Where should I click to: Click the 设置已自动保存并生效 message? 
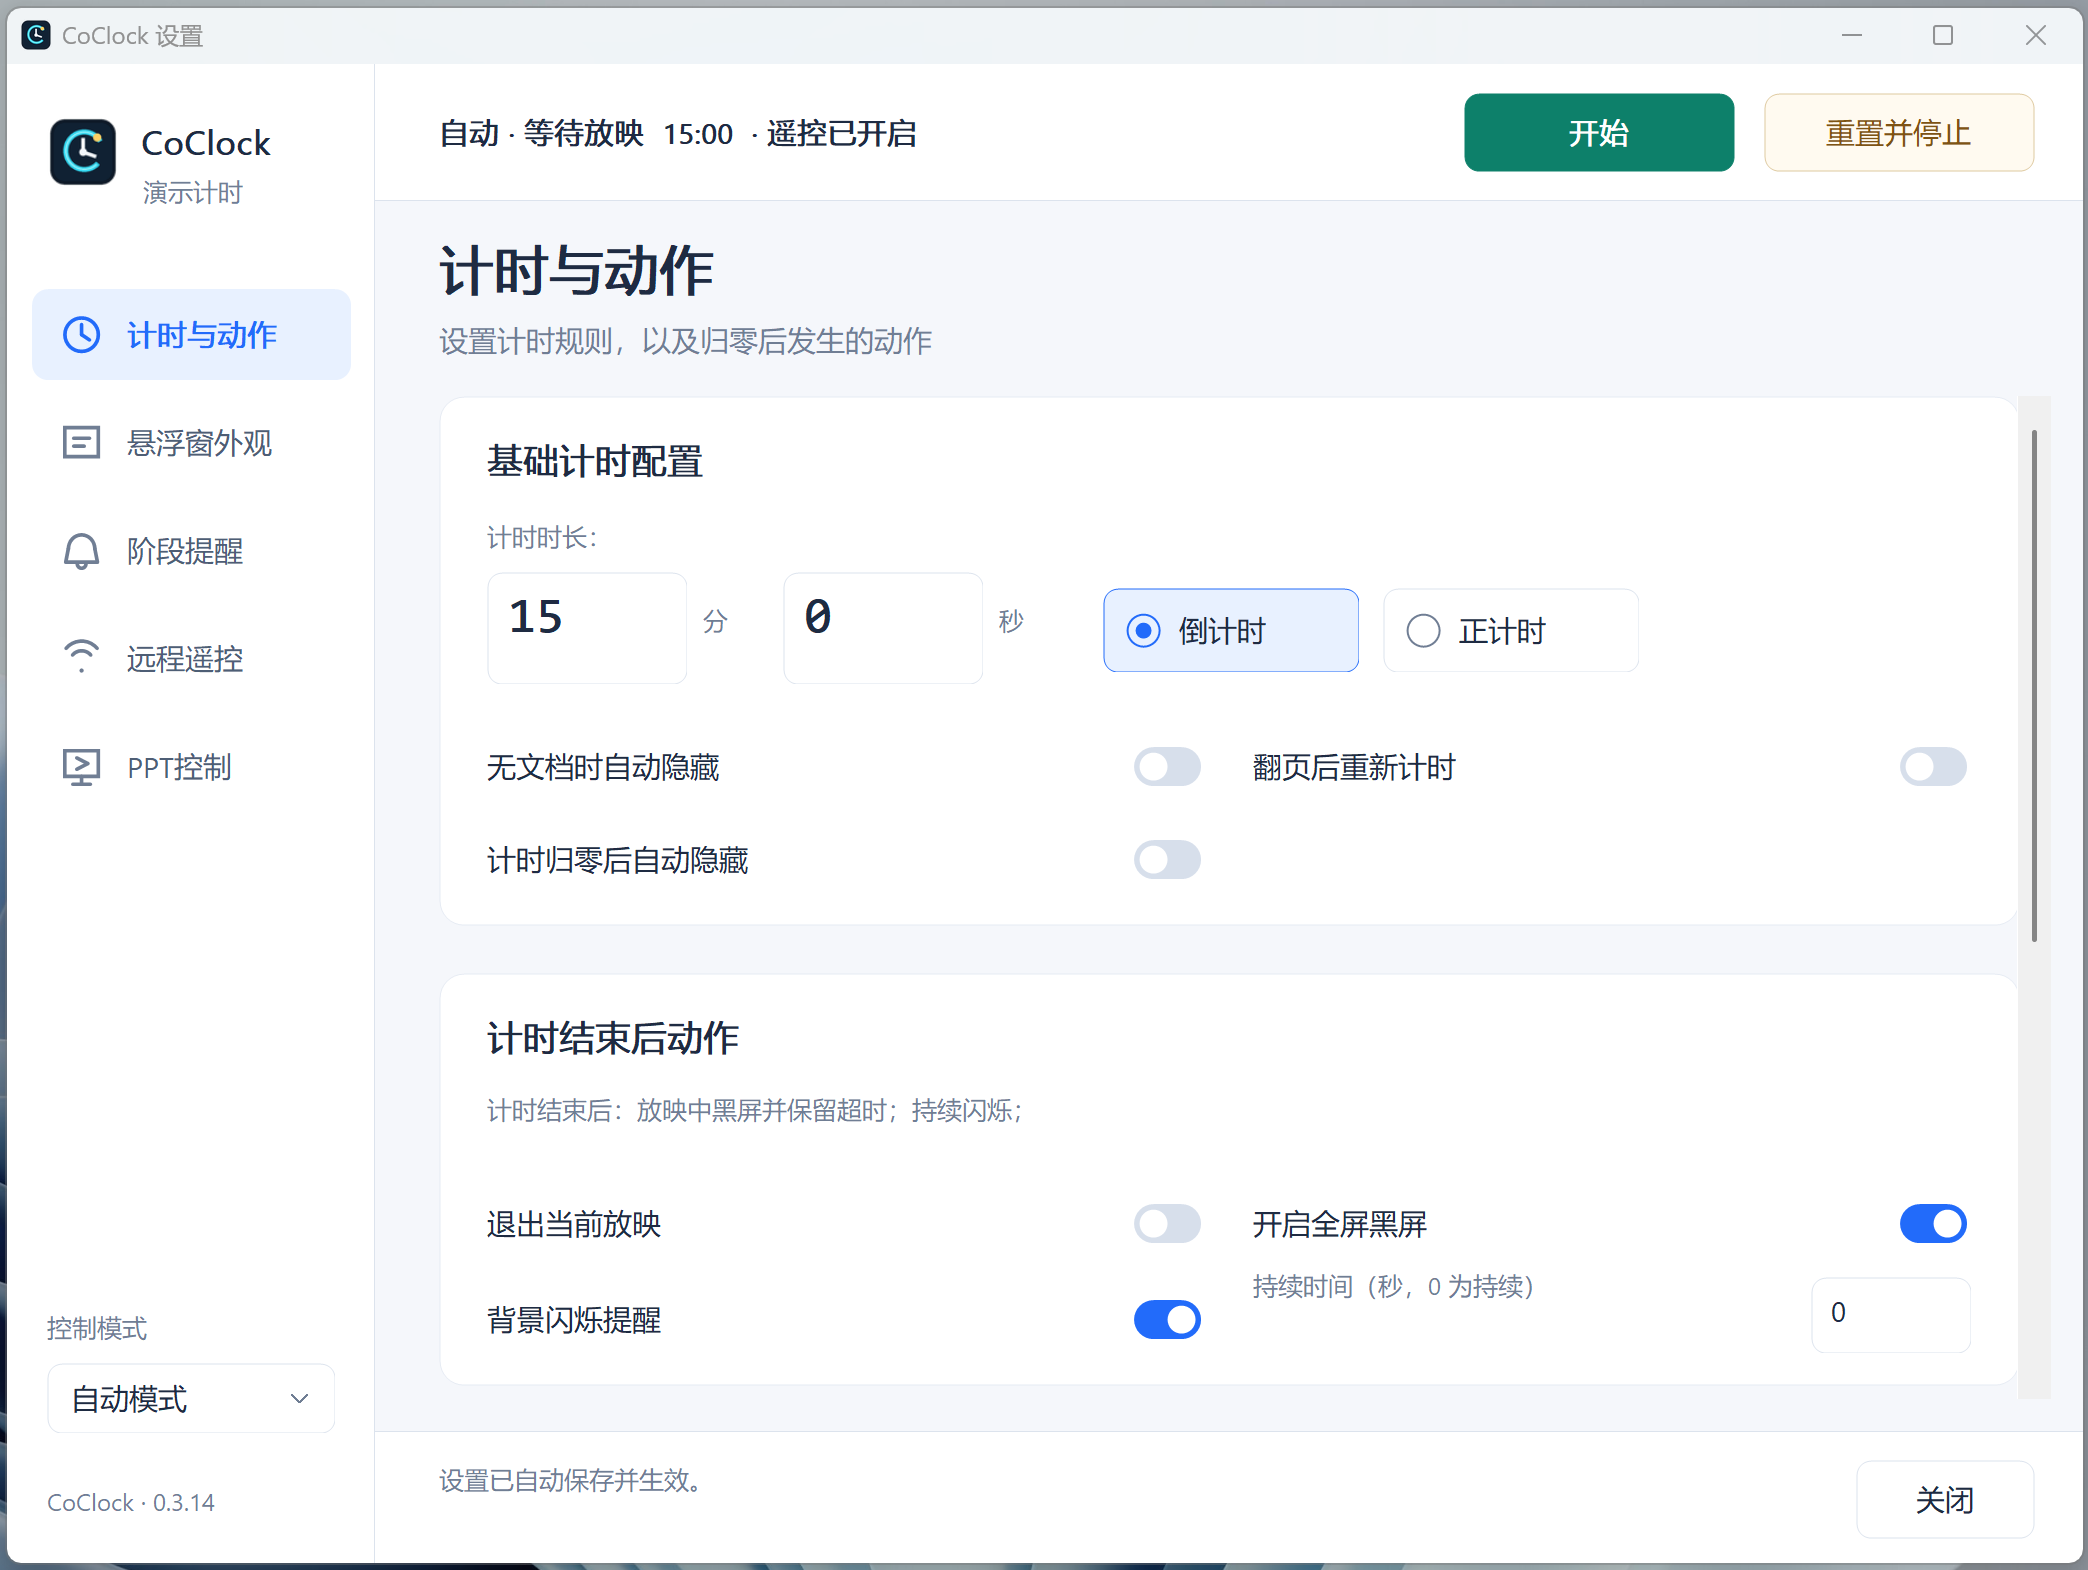(570, 1480)
